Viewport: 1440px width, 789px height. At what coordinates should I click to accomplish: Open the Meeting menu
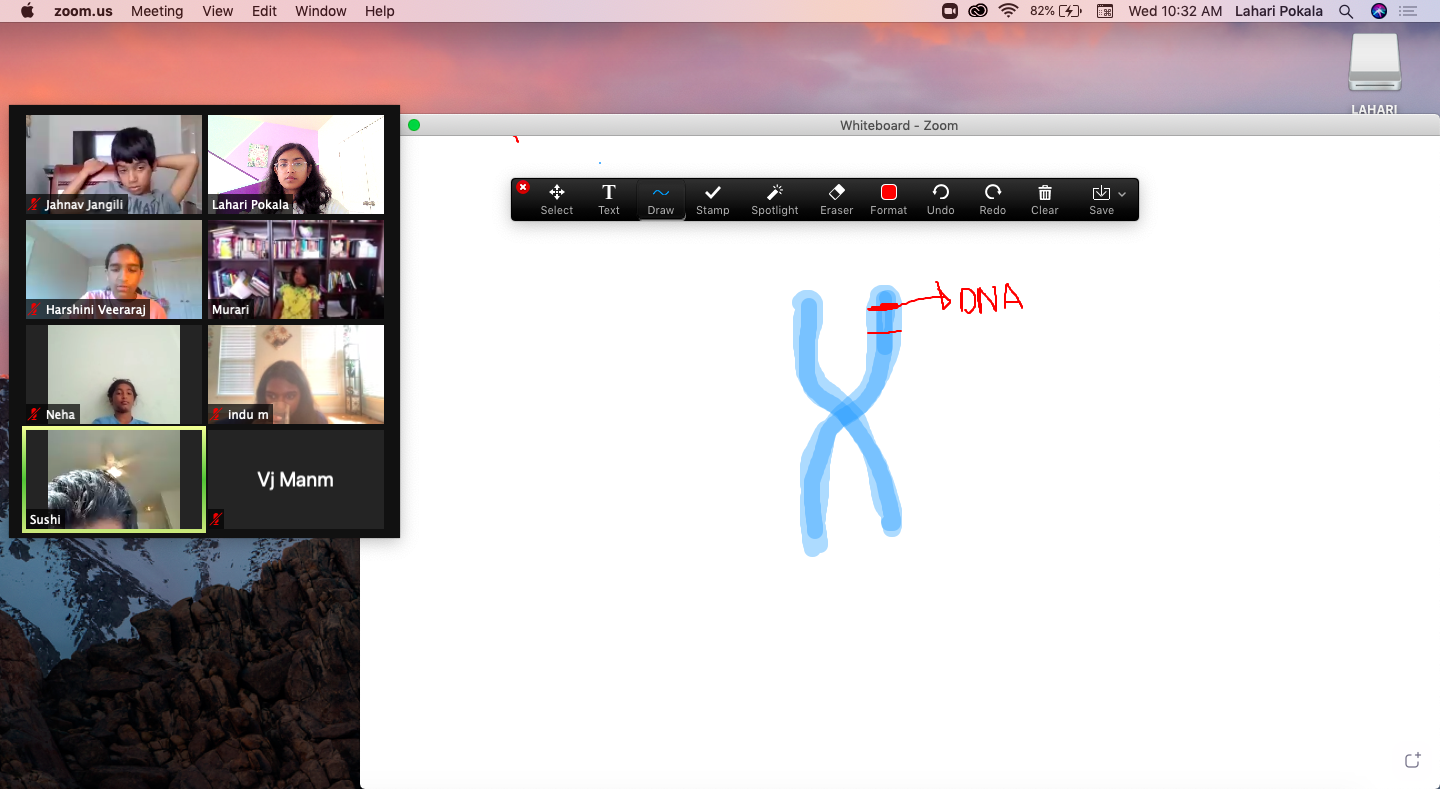point(157,11)
